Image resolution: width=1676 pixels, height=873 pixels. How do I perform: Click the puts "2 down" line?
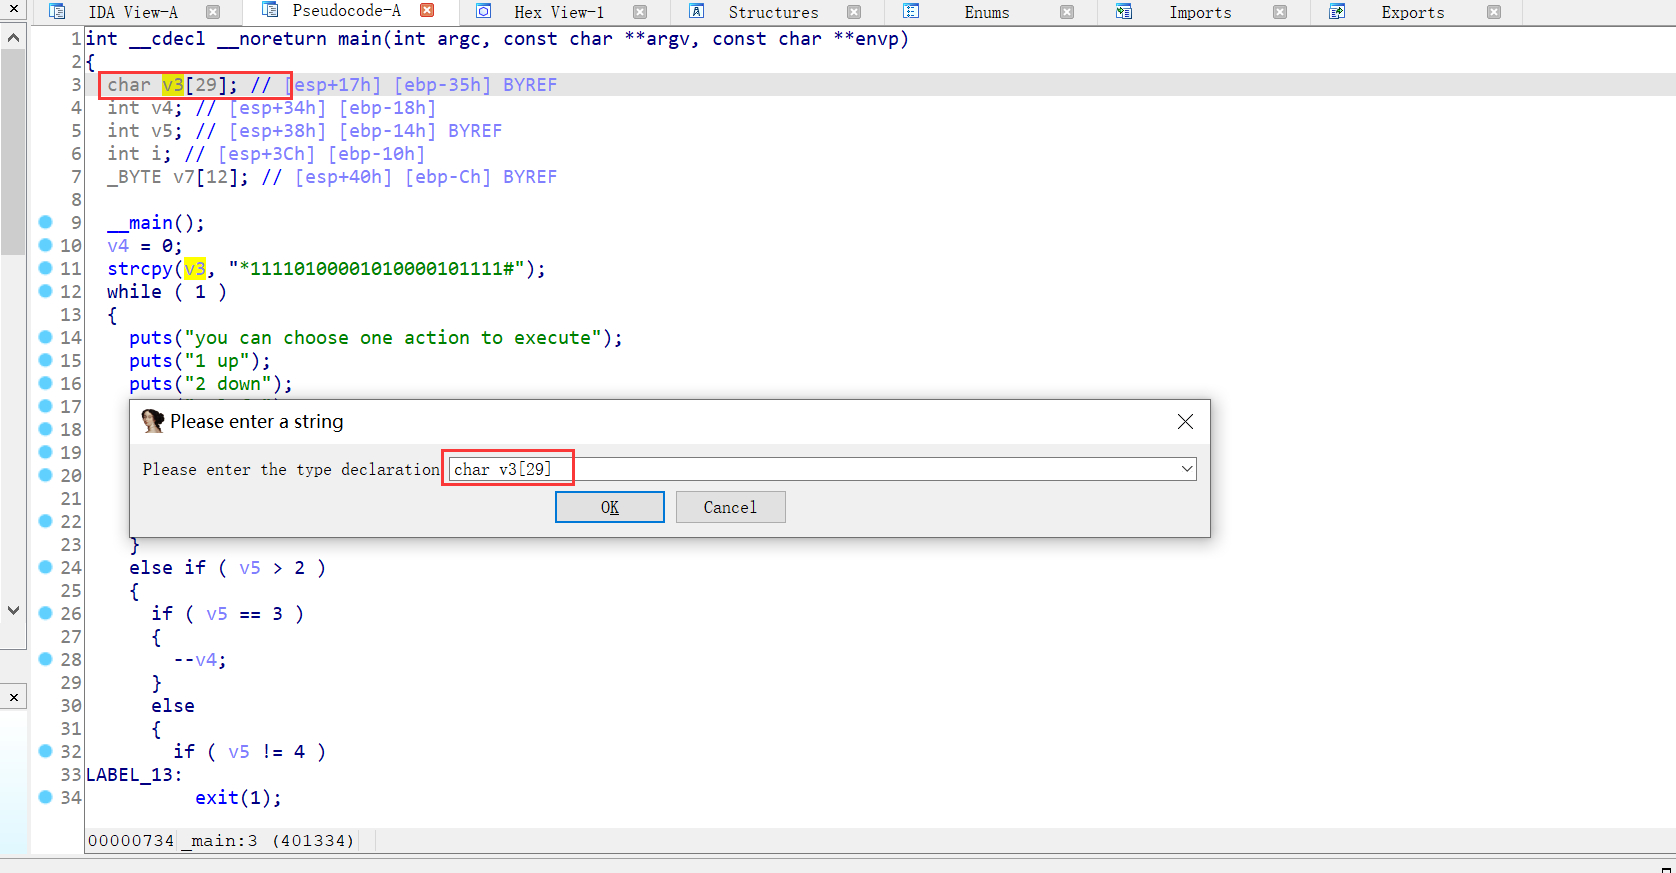pos(211,384)
